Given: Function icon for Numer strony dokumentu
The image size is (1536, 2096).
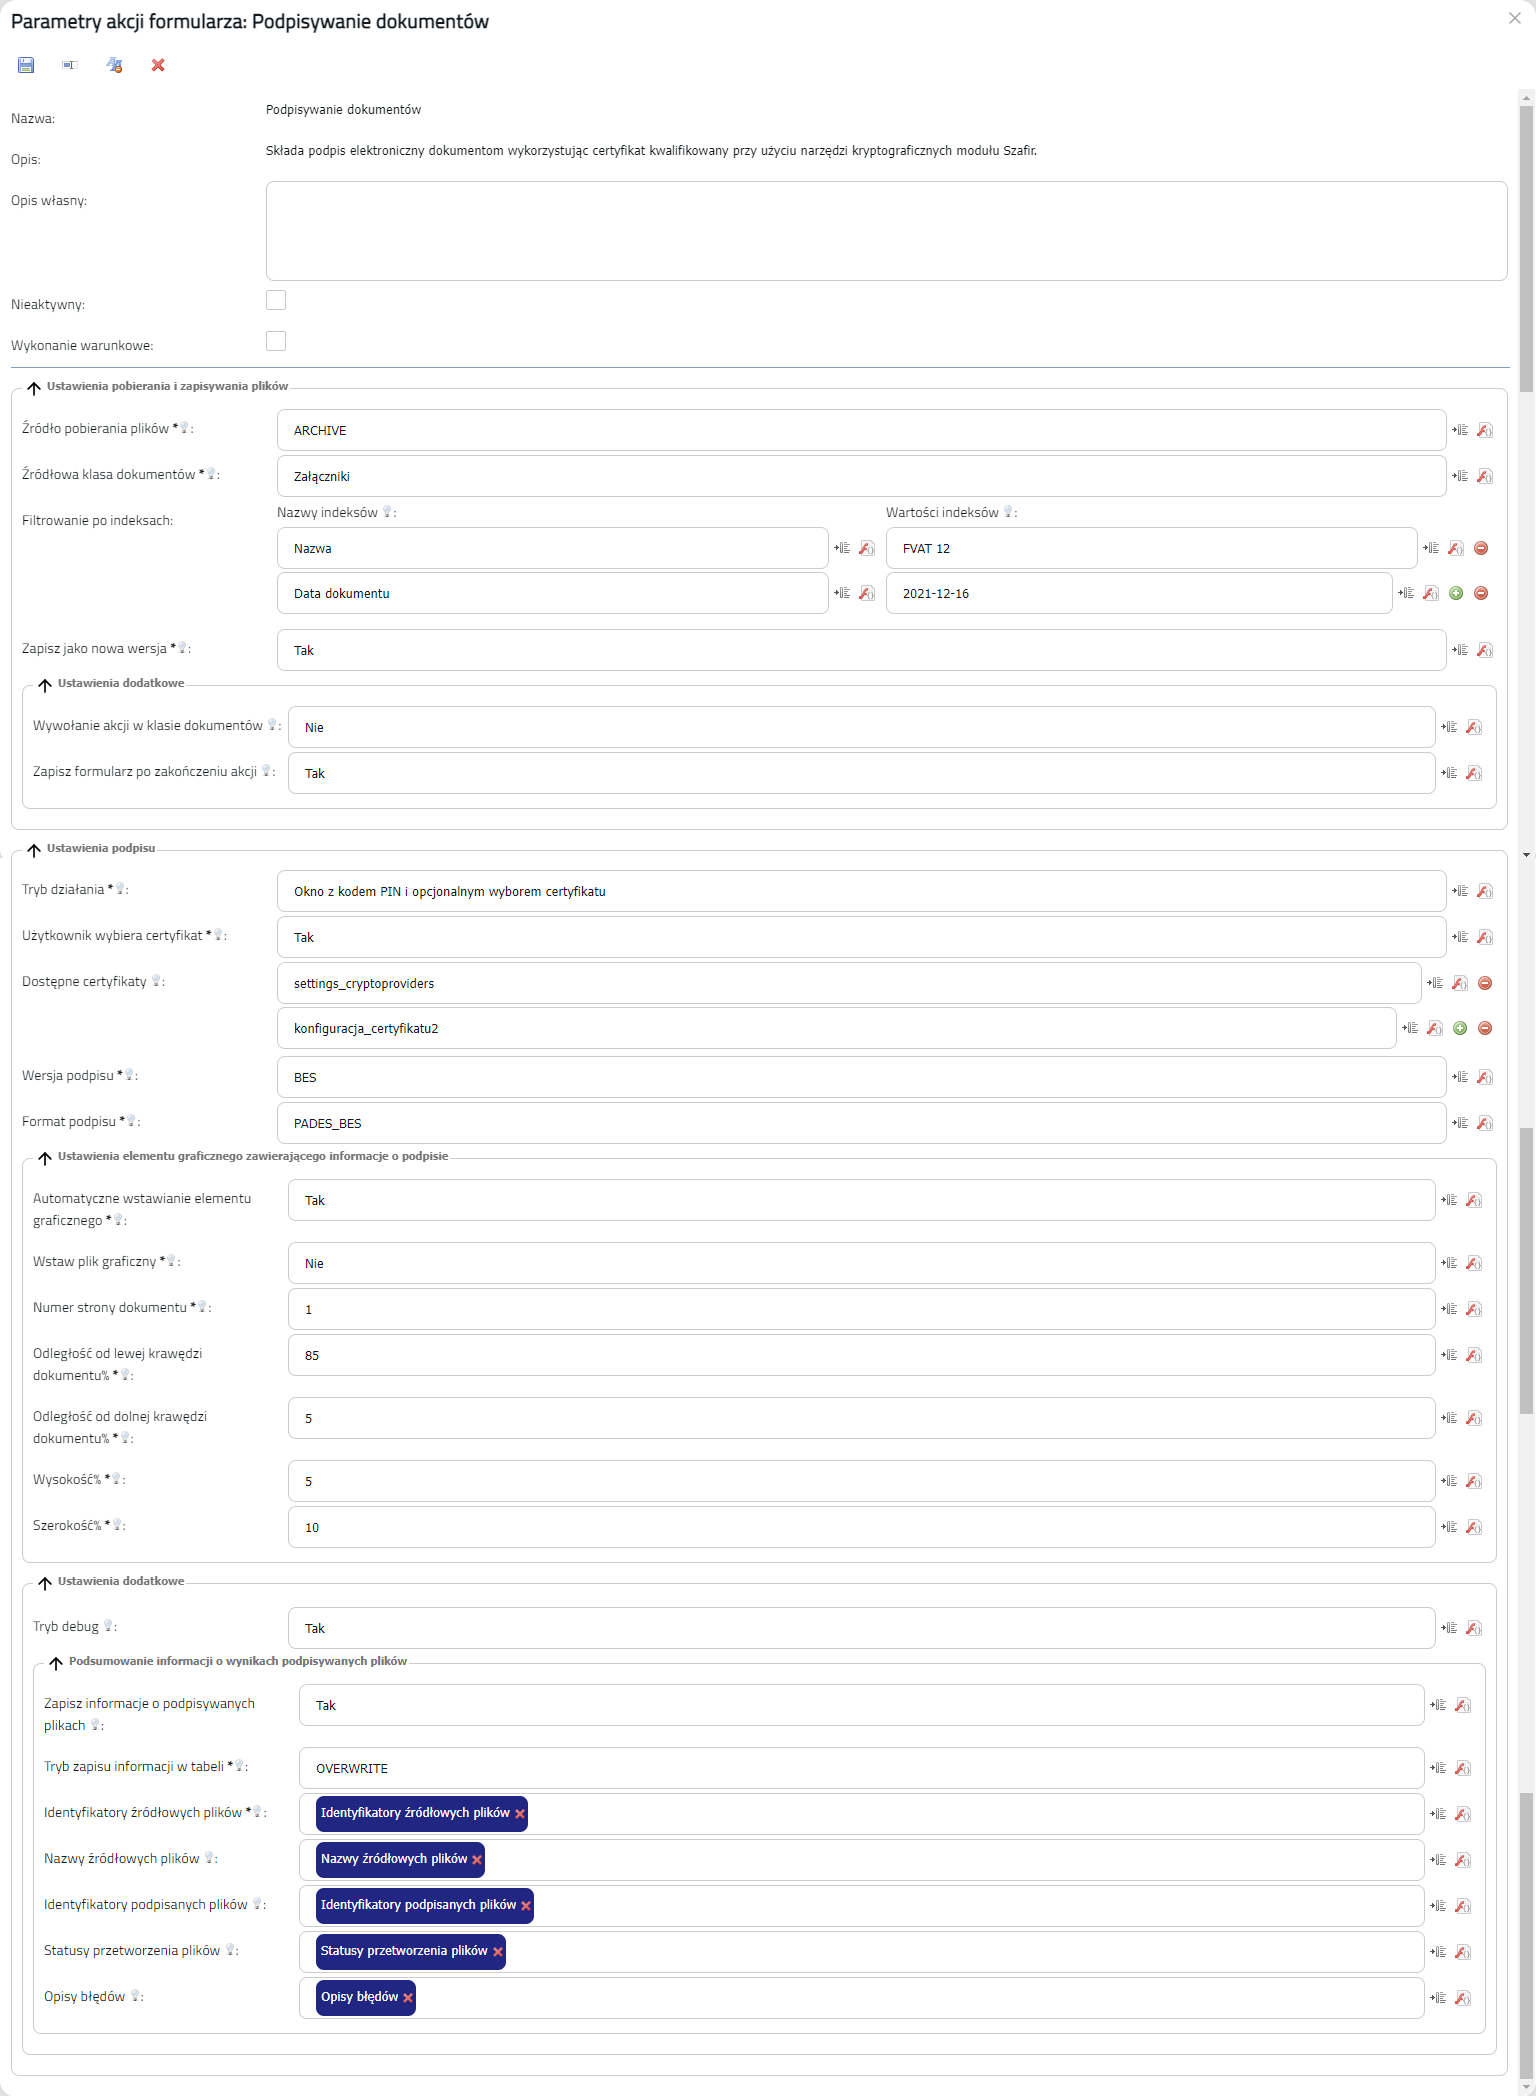Looking at the screenshot, I should pyautogui.click(x=1474, y=1309).
